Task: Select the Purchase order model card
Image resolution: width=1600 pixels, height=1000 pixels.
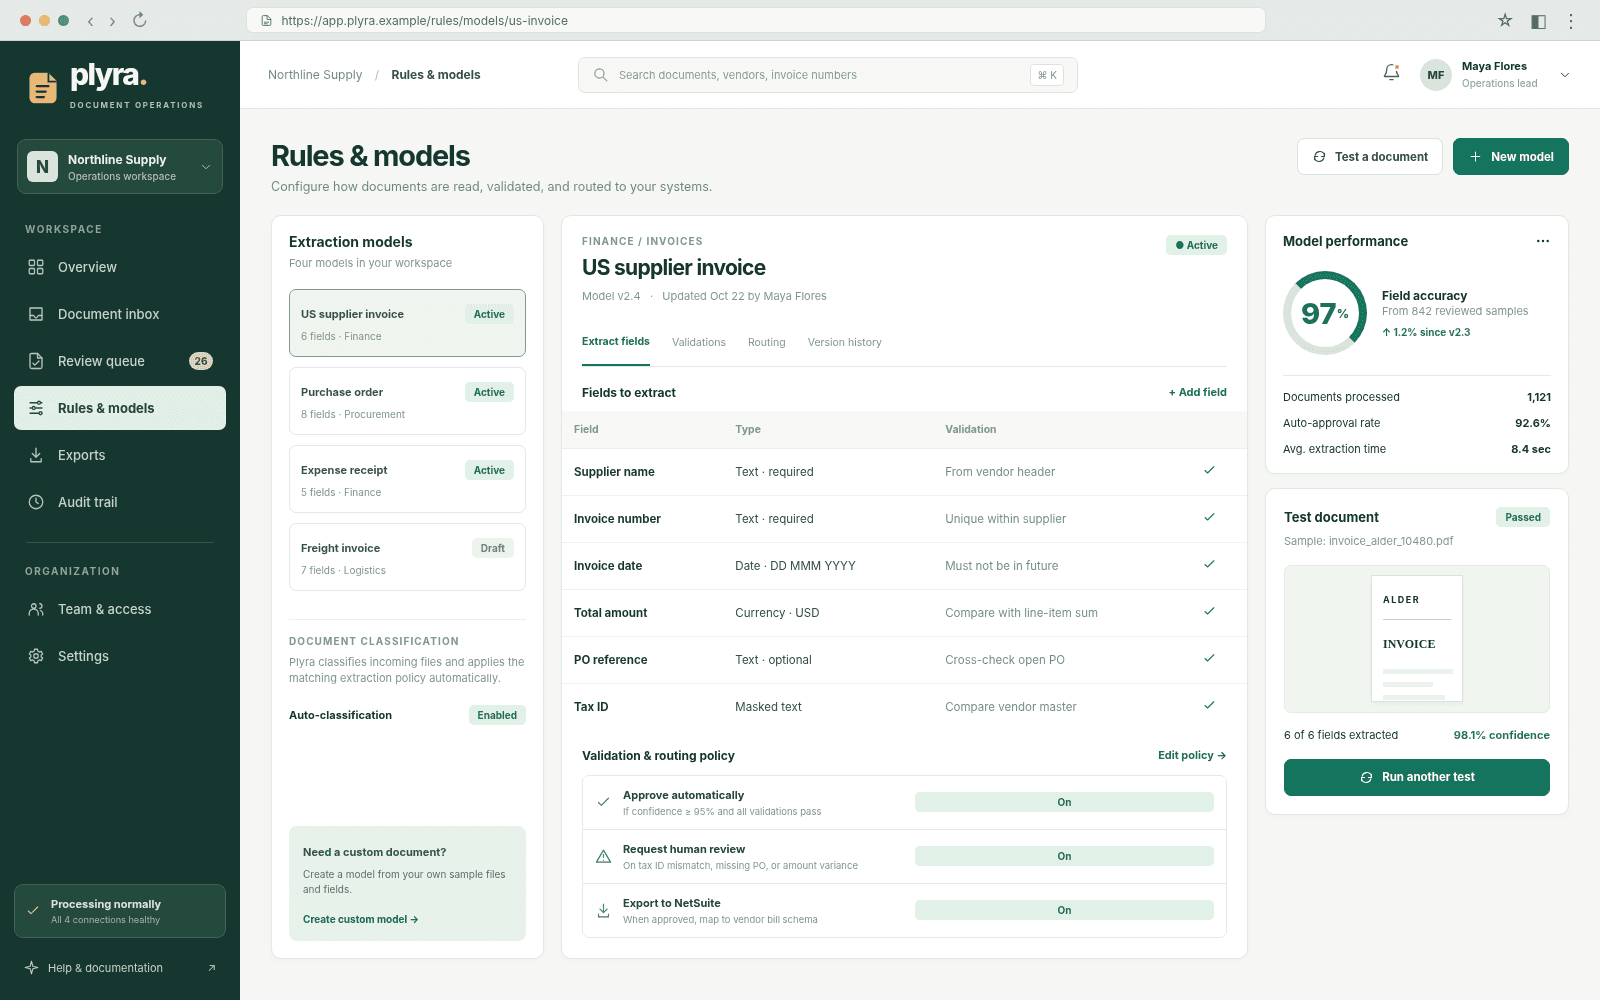Action: click(407, 401)
